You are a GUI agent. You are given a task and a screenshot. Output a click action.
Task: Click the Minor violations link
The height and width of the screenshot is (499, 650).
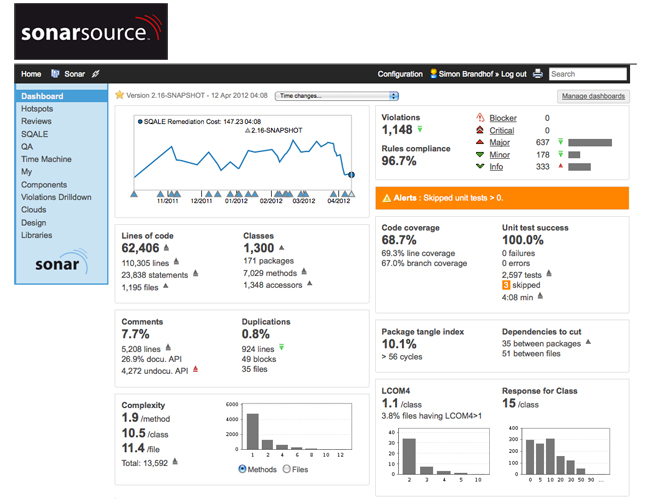pyautogui.click(x=500, y=155)
